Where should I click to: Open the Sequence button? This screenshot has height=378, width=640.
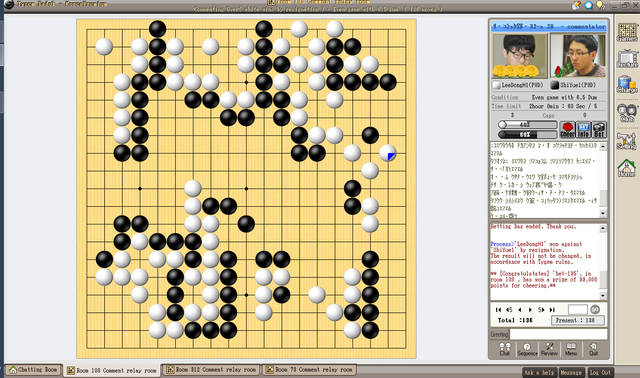(x=527, y=349)
